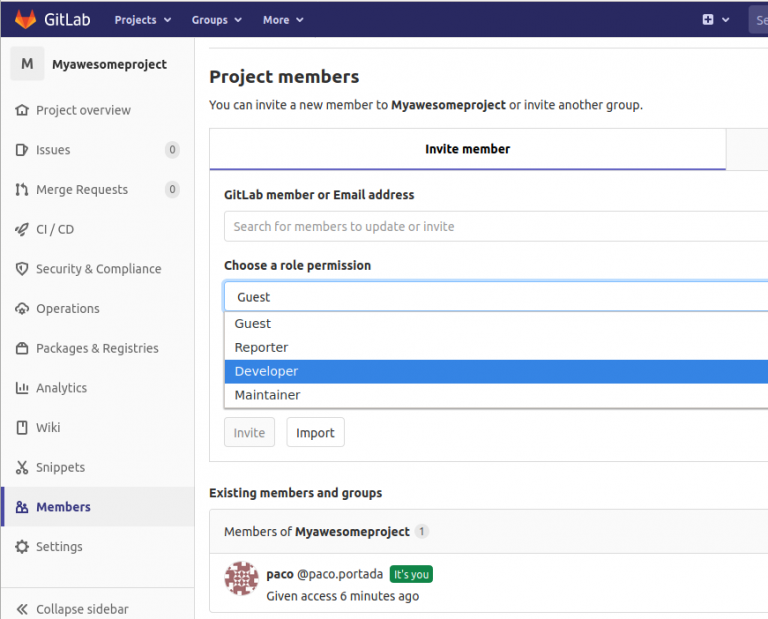
Task: Click Collapse sidebar text
Action: (82, 609)
